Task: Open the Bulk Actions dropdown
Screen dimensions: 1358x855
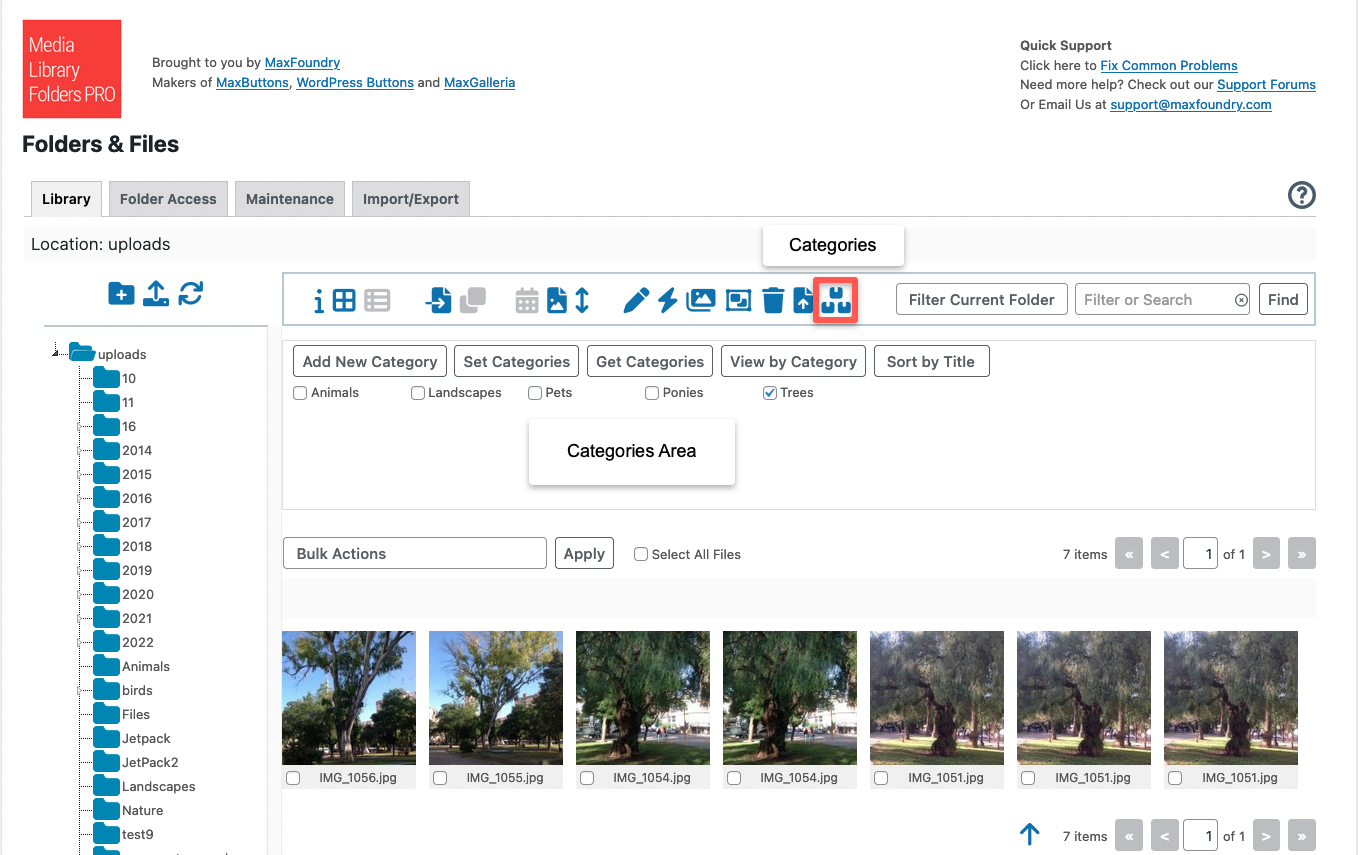Action: (414, 552)
